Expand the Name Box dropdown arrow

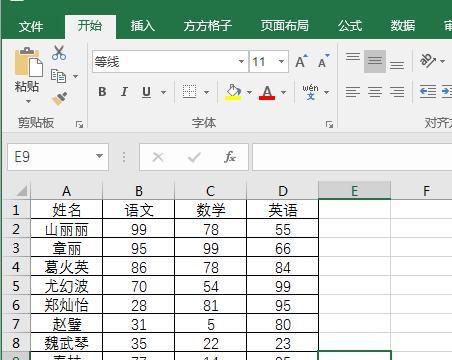[x=99, y=156]
